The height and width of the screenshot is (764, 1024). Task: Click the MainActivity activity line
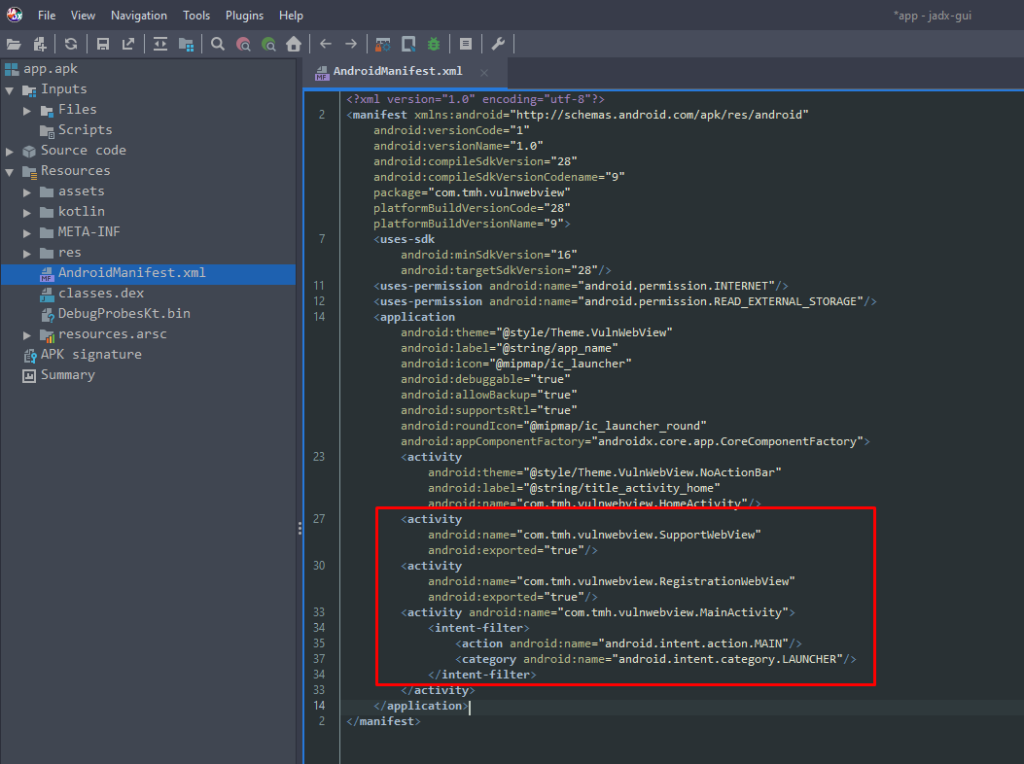(x=598, y=613)
